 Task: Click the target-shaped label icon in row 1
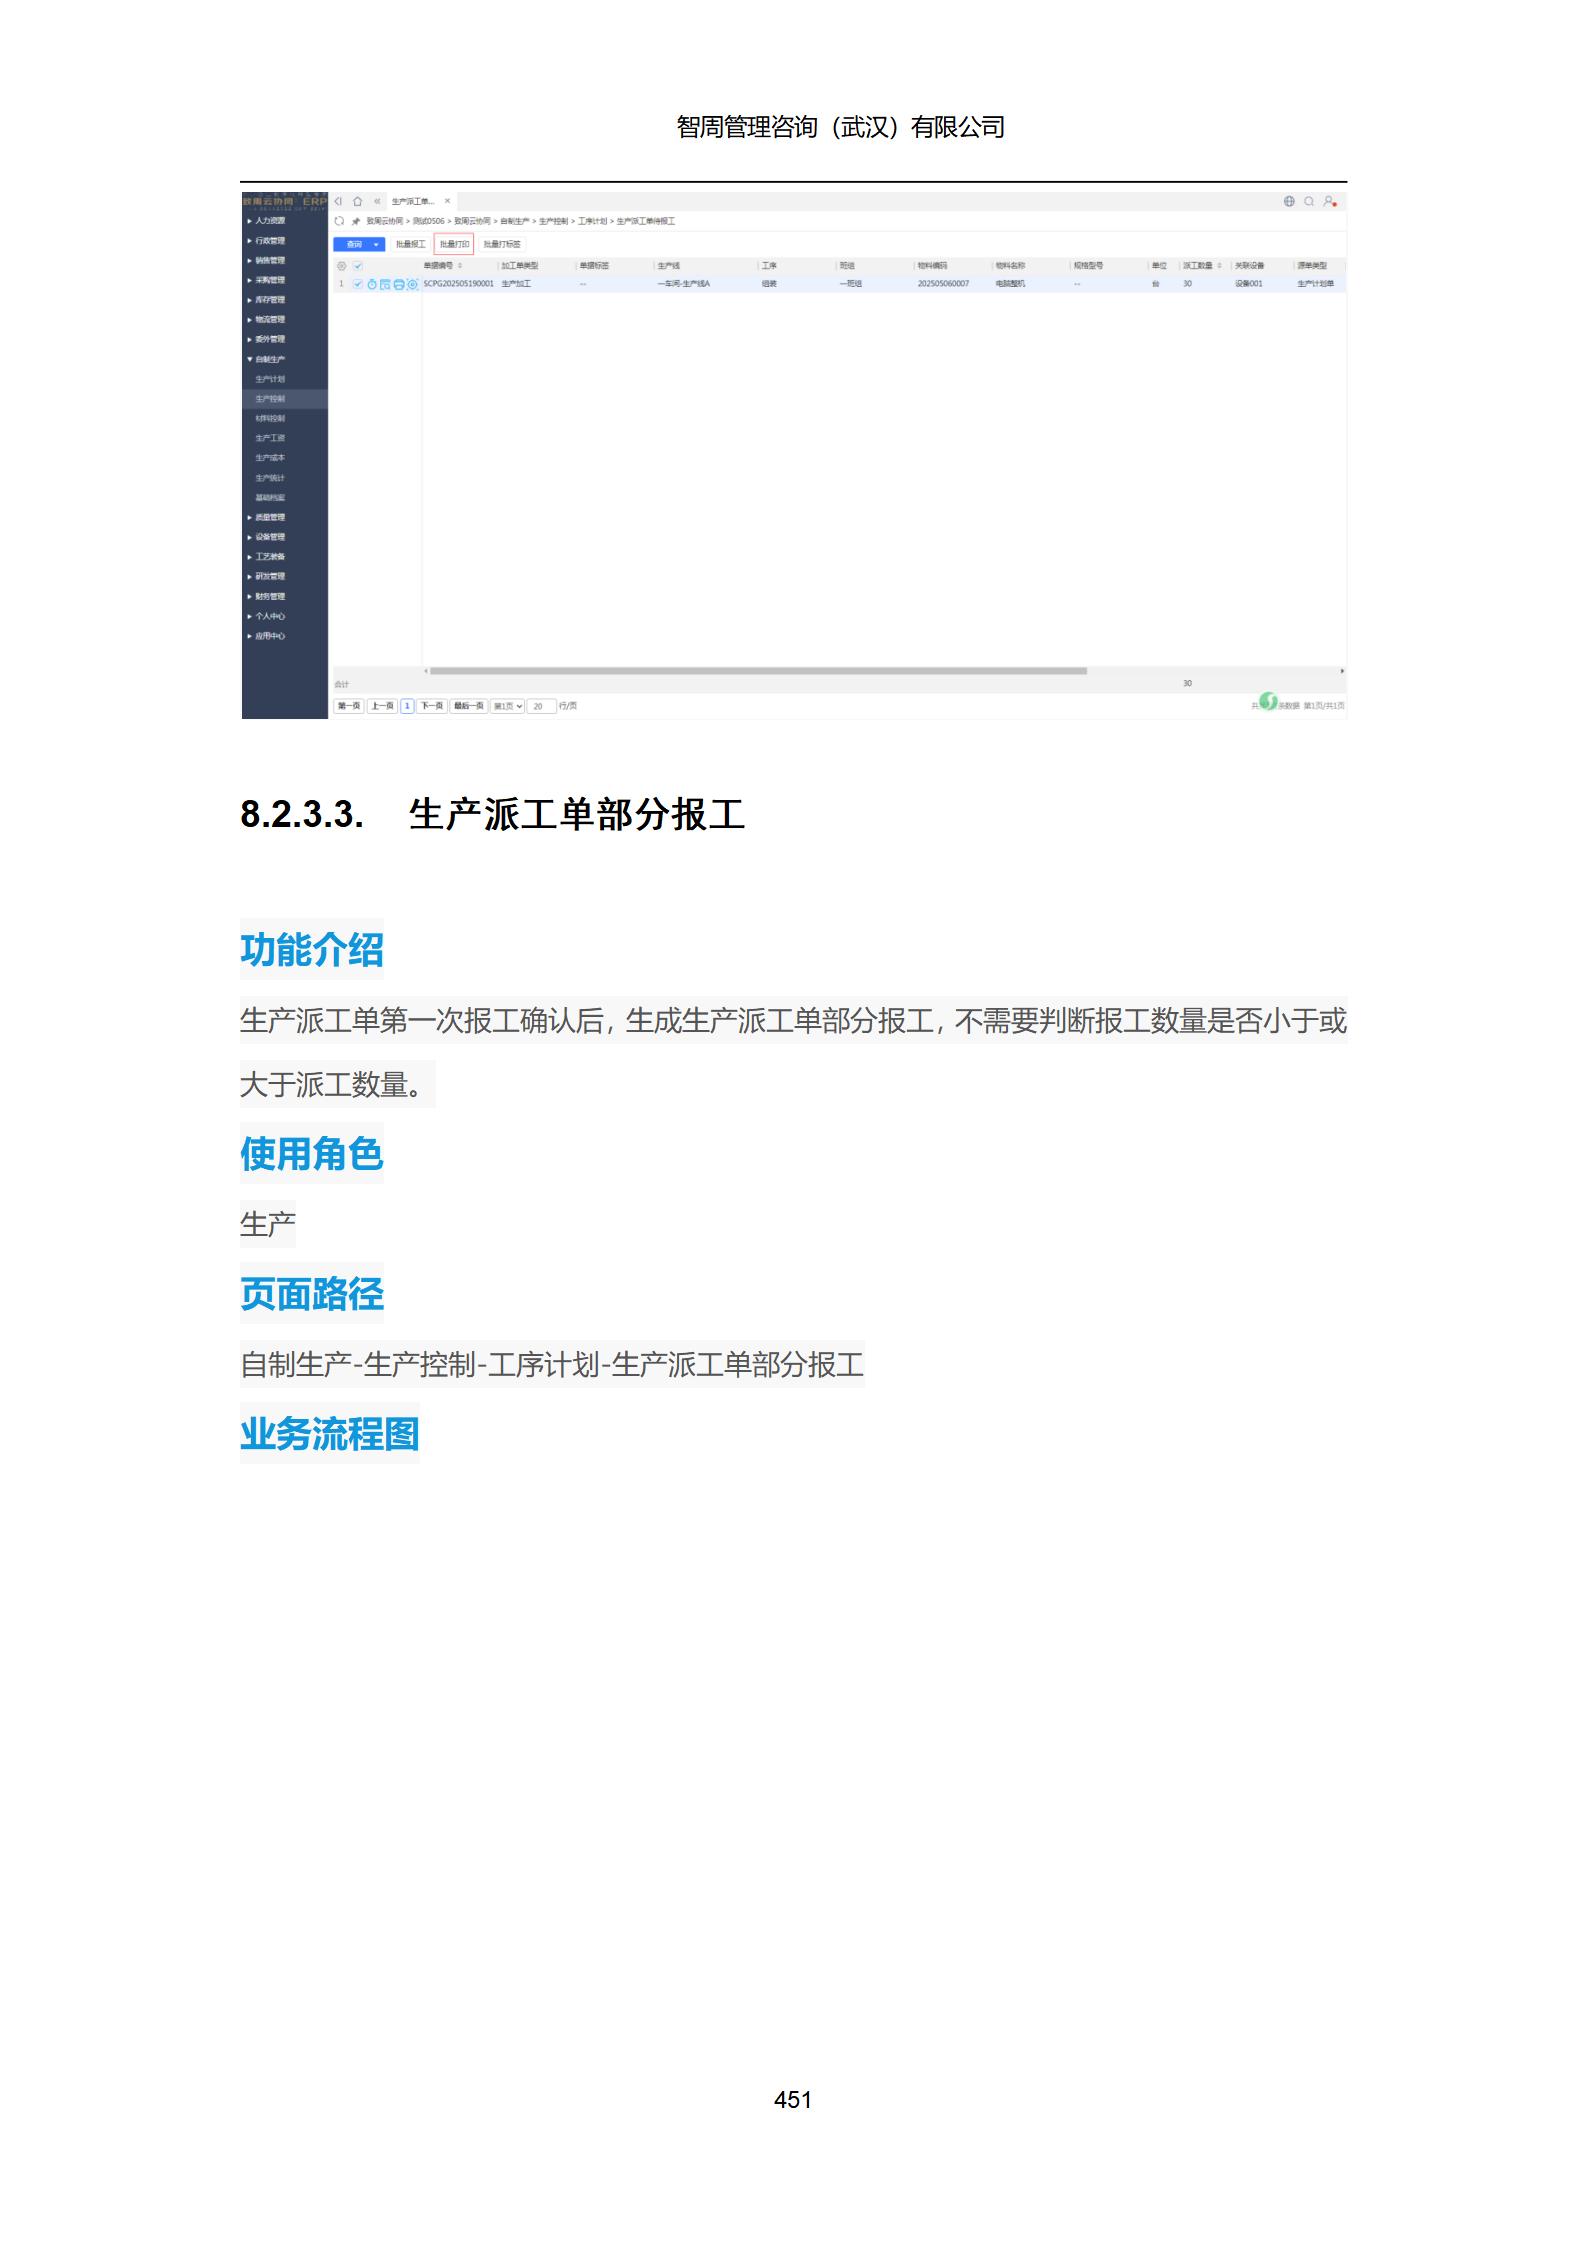(x=412, y=284)
